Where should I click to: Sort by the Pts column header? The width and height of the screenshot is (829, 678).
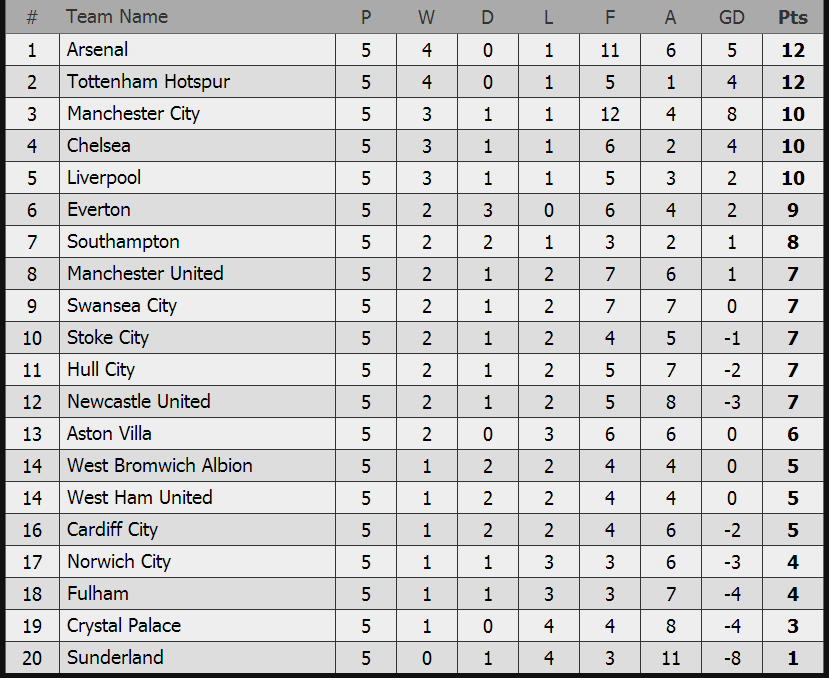click(x=793, y=17)
